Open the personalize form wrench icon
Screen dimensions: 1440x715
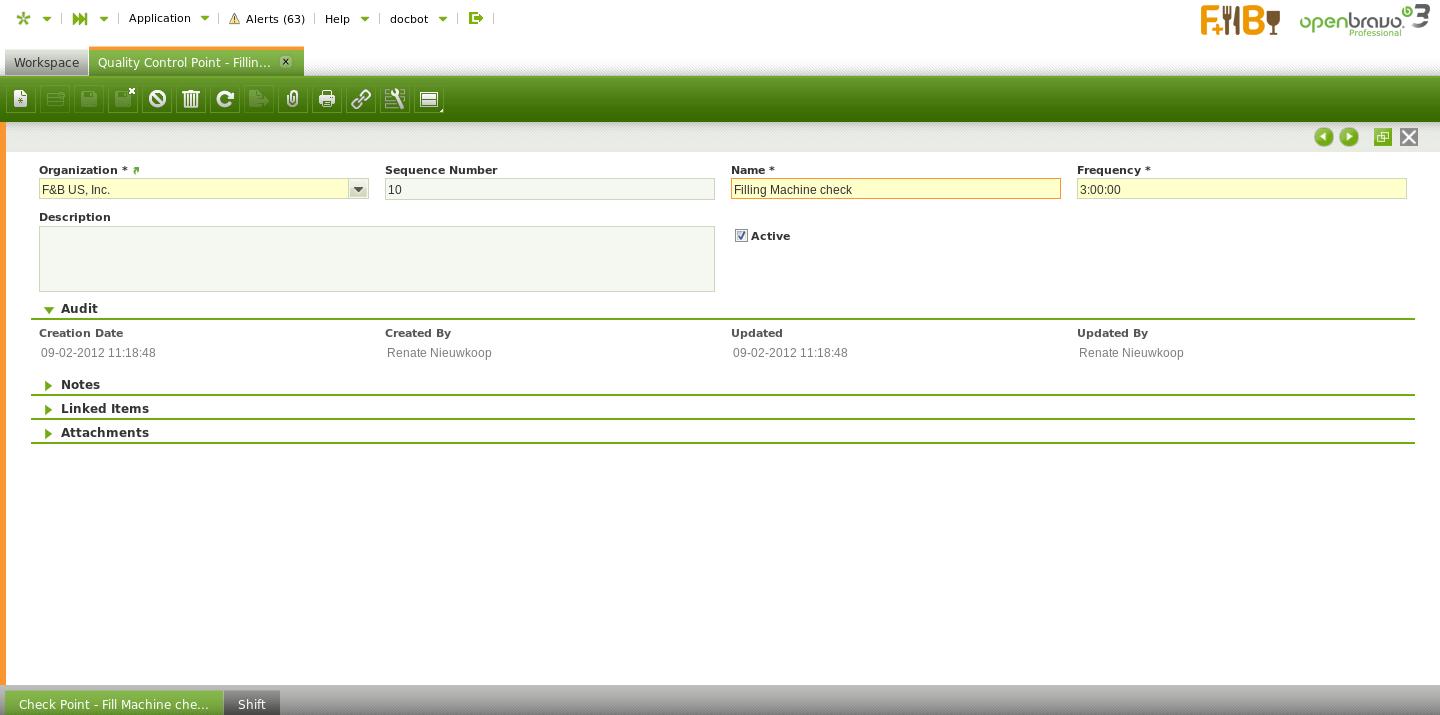(395, 99)
